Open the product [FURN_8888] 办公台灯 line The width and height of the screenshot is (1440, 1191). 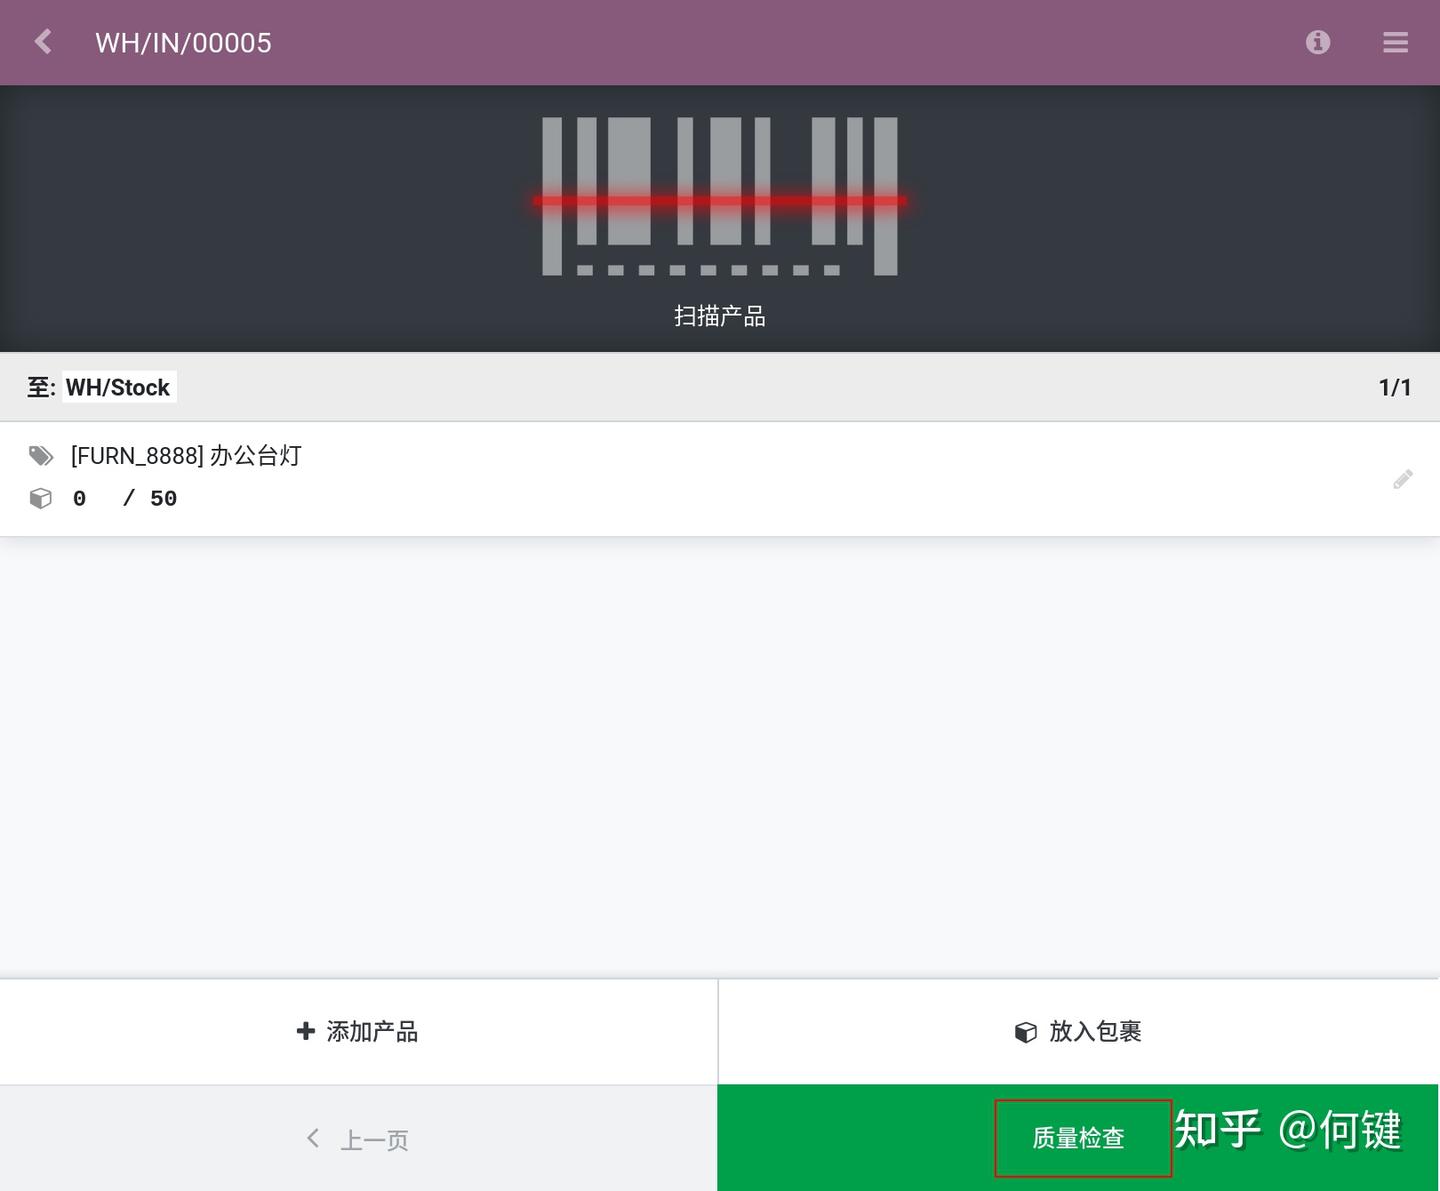click(x=186, y=456)
